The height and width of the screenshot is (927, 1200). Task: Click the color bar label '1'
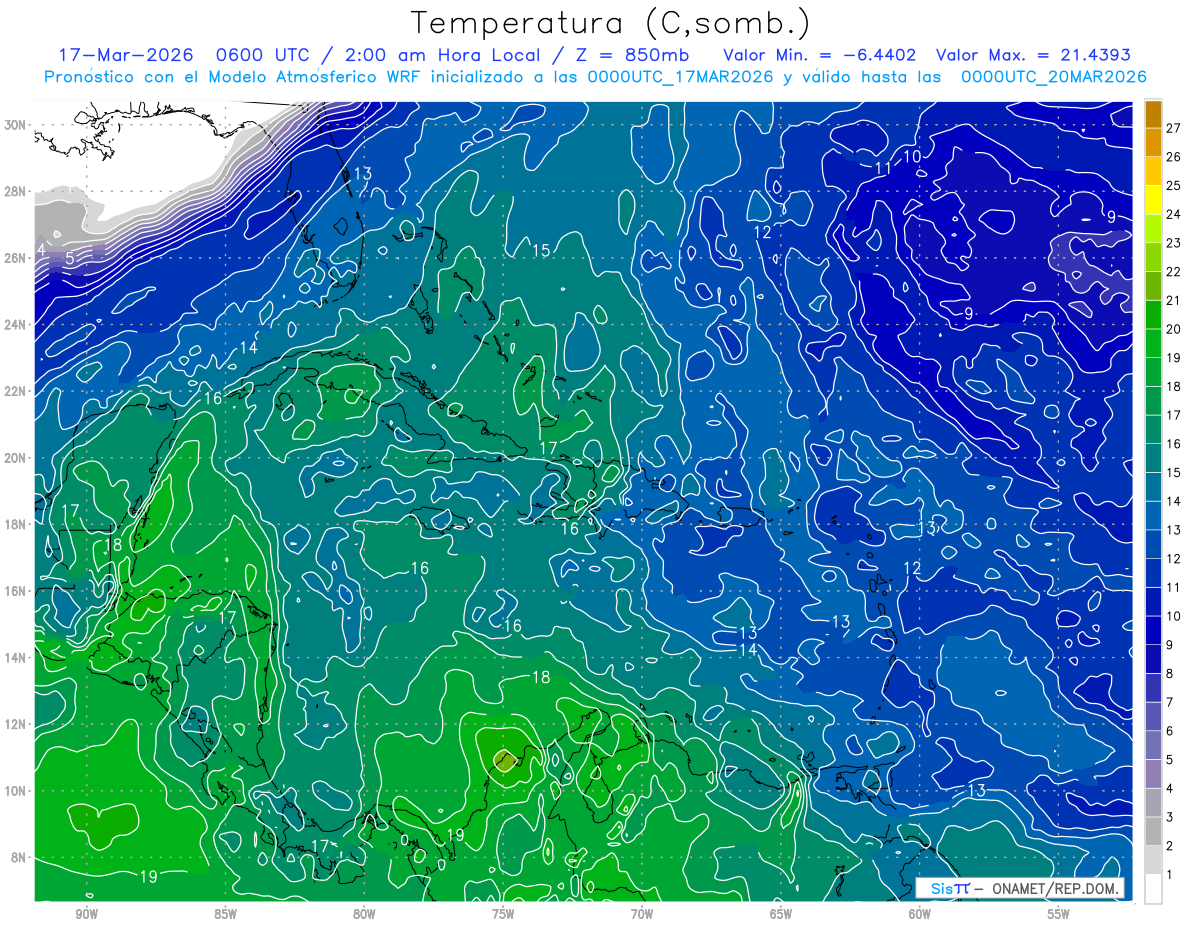pyautogui.click(x=1170, y=875)
